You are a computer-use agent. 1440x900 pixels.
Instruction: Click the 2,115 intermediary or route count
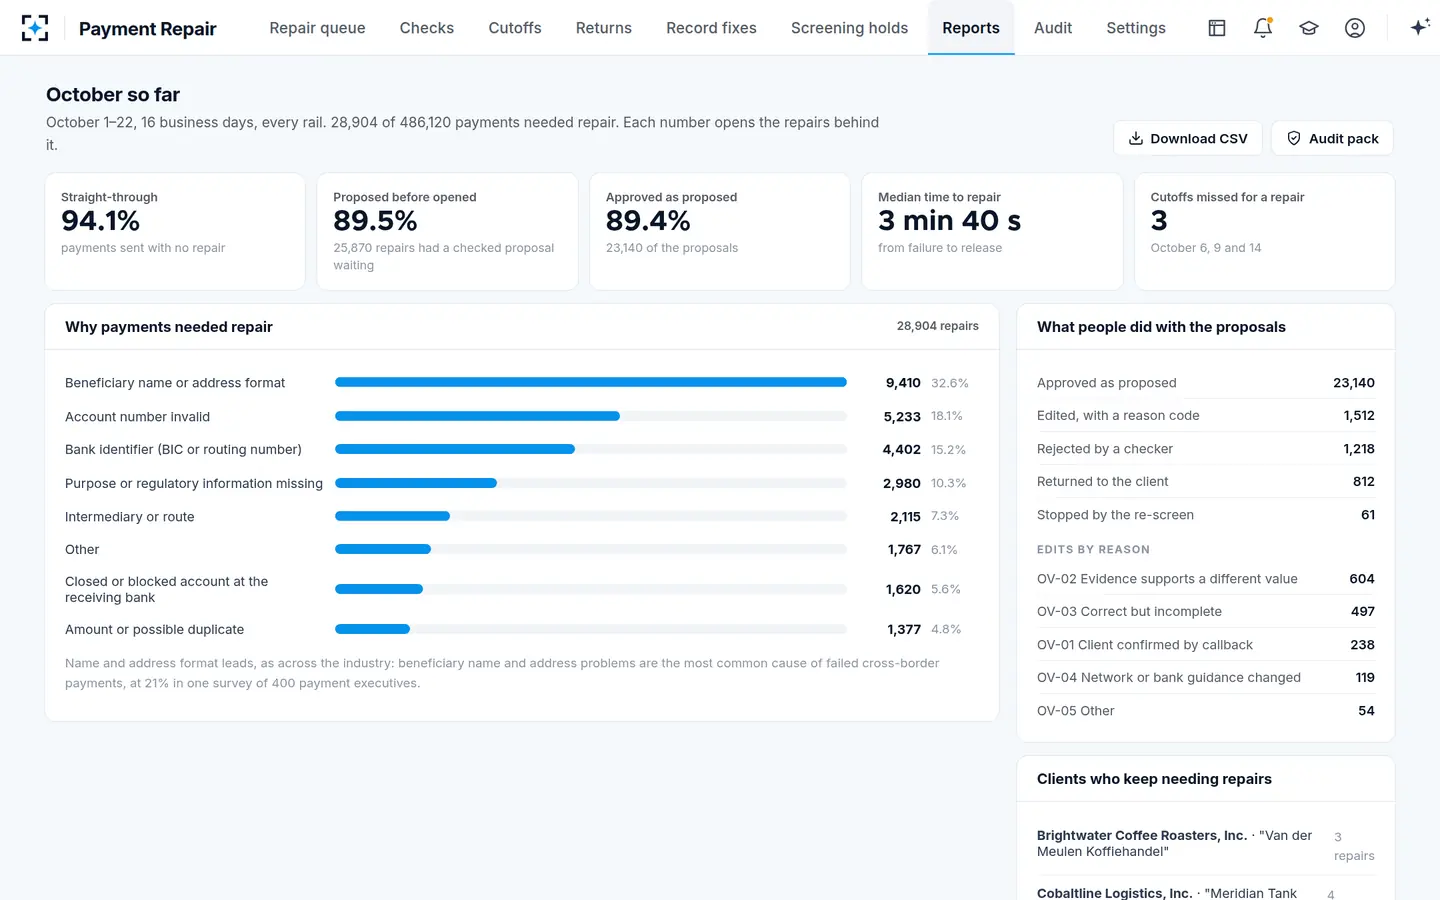point(905,516)
